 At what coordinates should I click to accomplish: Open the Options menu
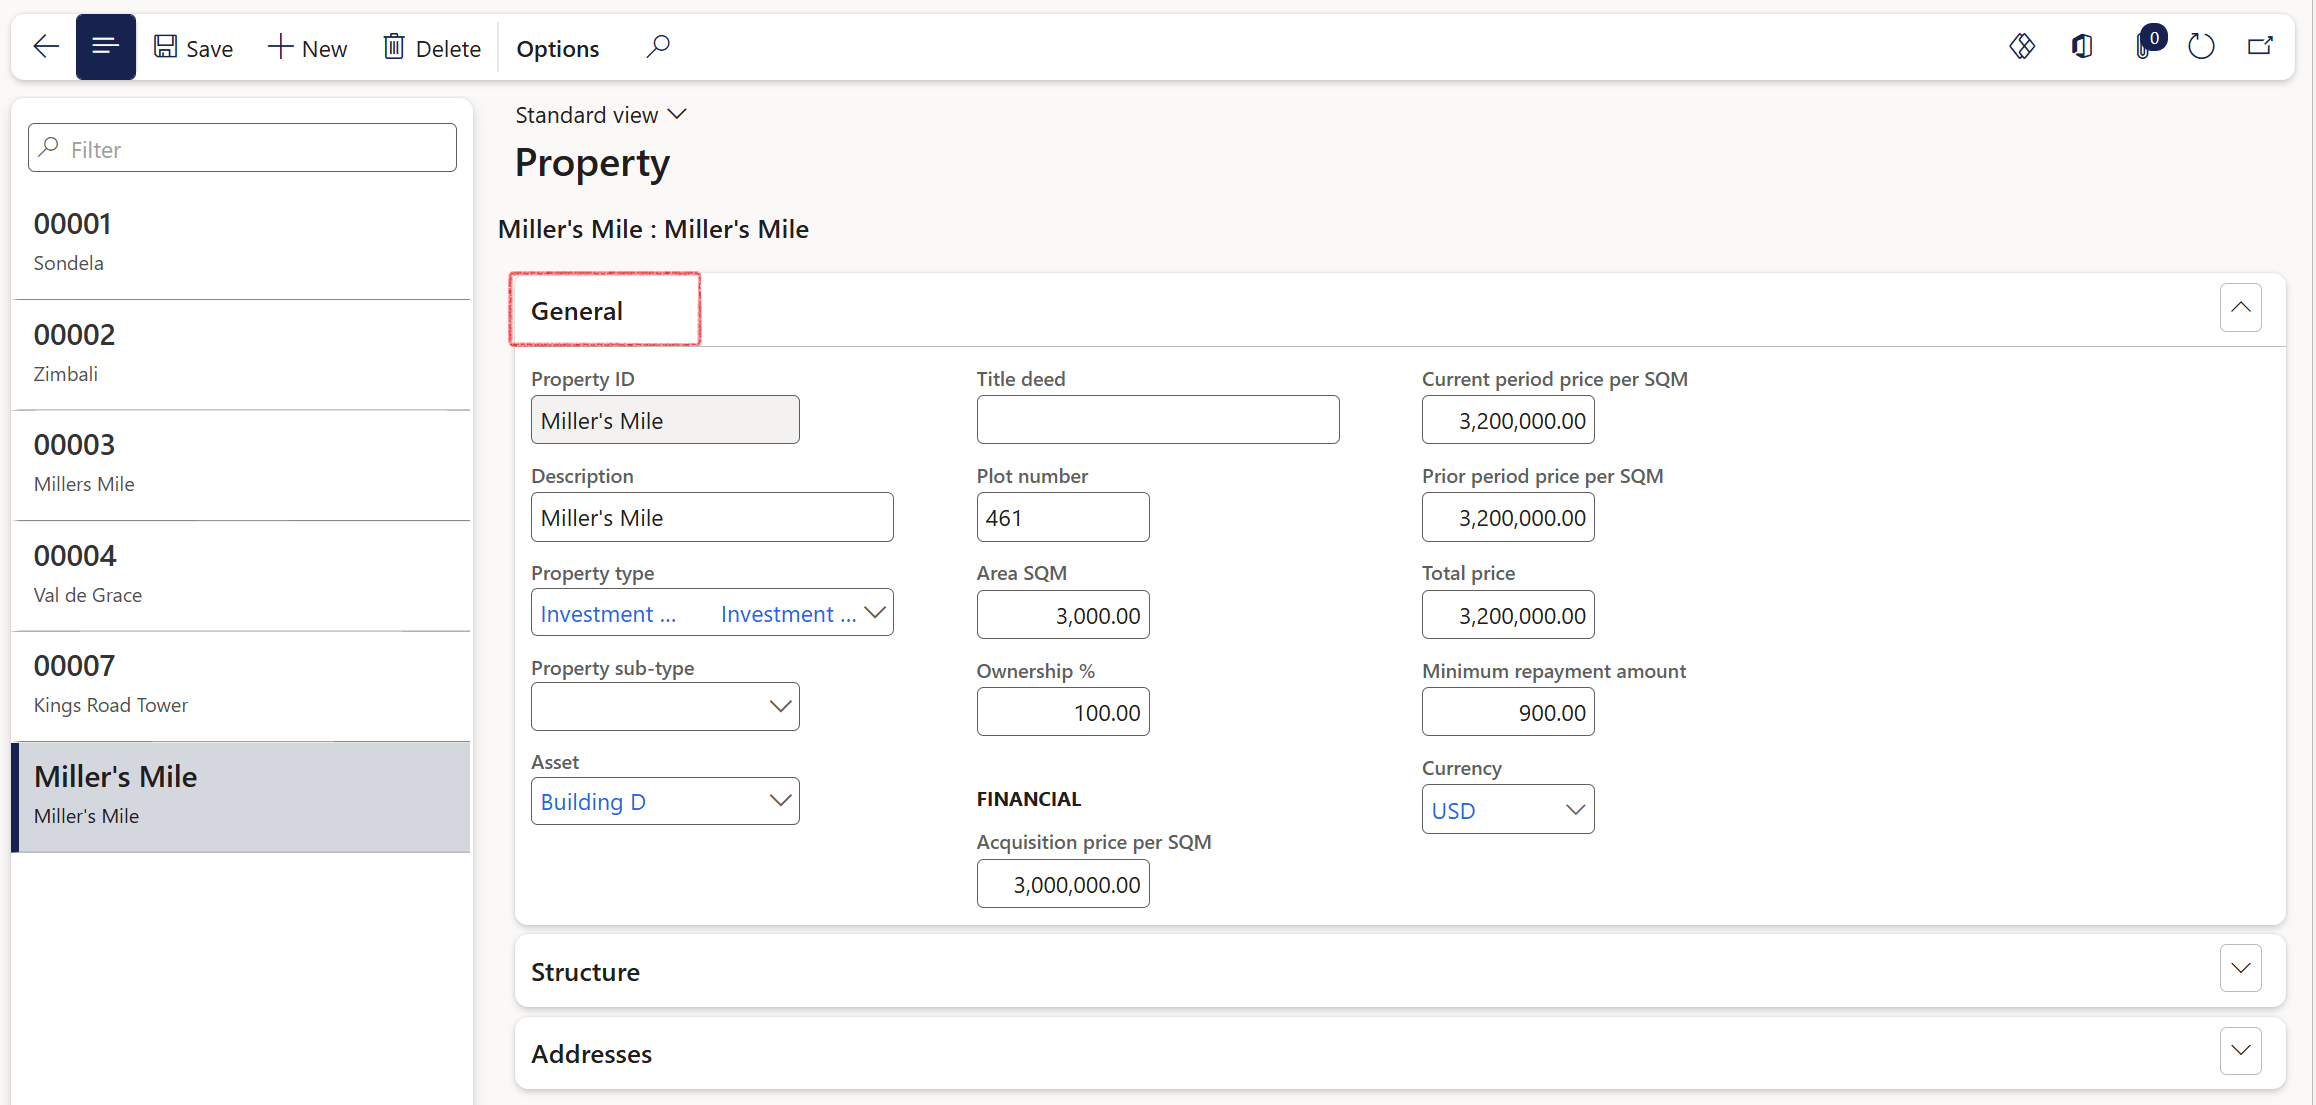pyautogui.click(x=557, y=48)
